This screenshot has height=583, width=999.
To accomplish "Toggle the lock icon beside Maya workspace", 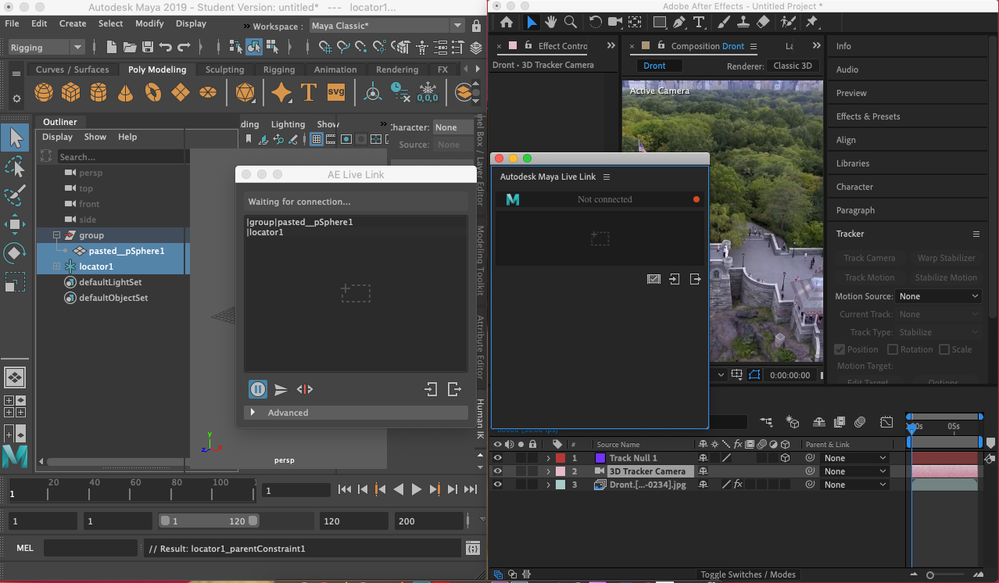I will pyautogui.click(x=476, y=26).
